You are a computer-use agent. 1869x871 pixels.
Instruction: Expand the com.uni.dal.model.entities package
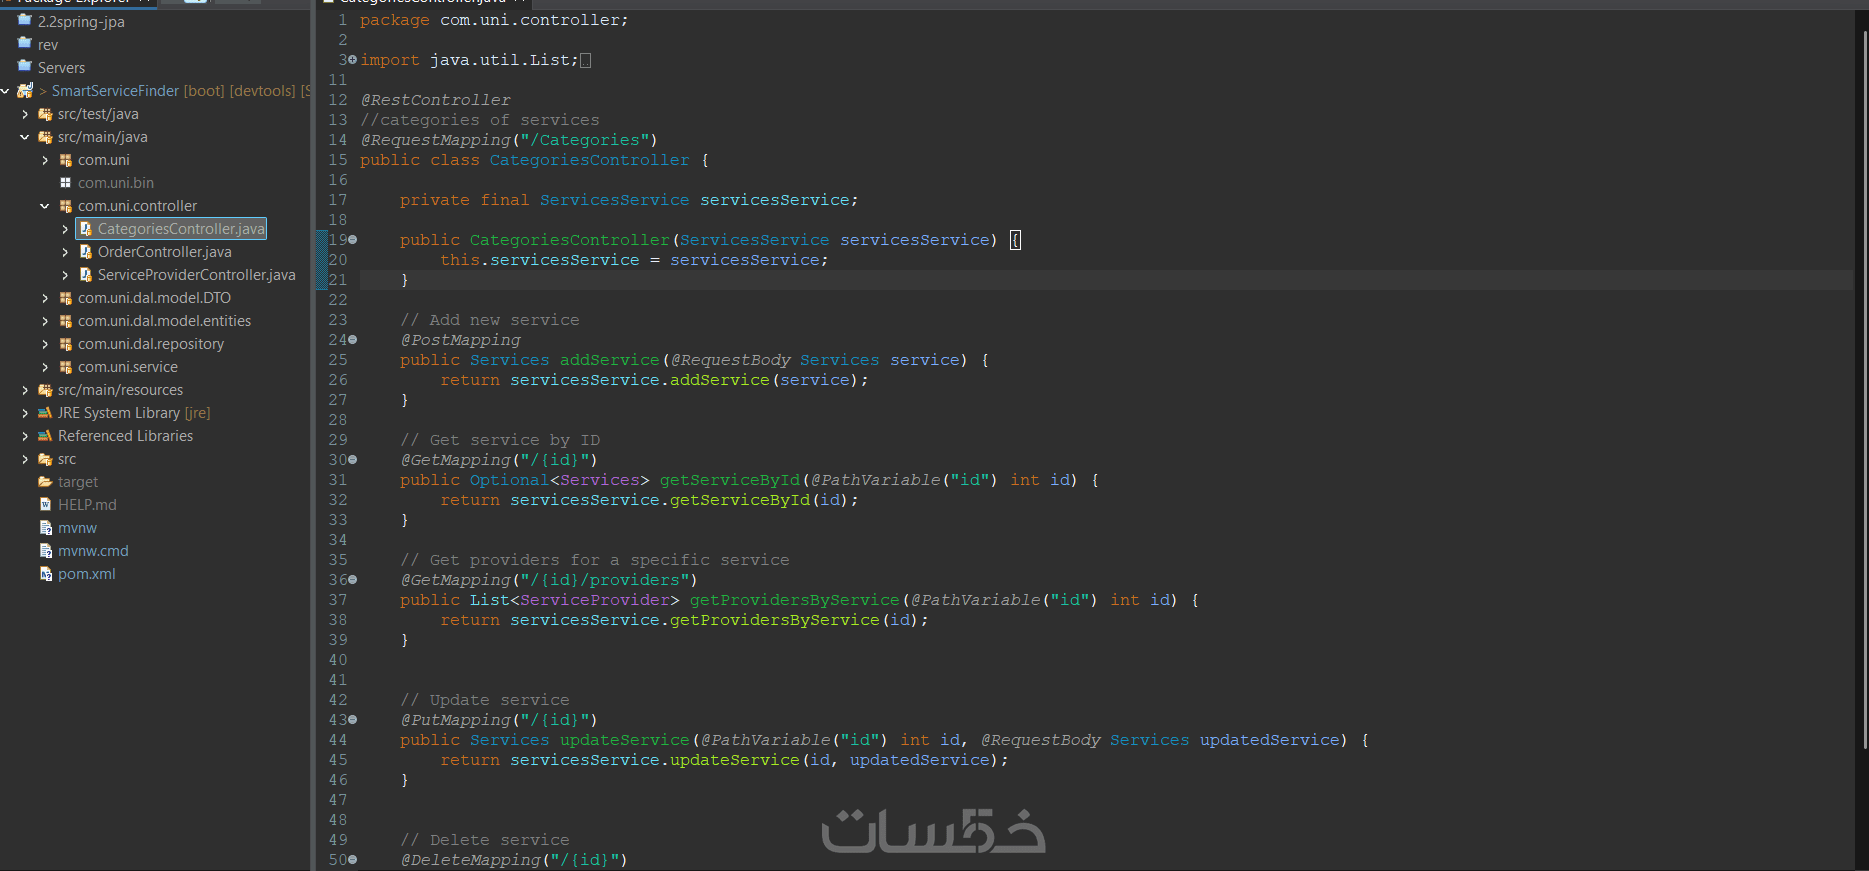pos(45,321)
